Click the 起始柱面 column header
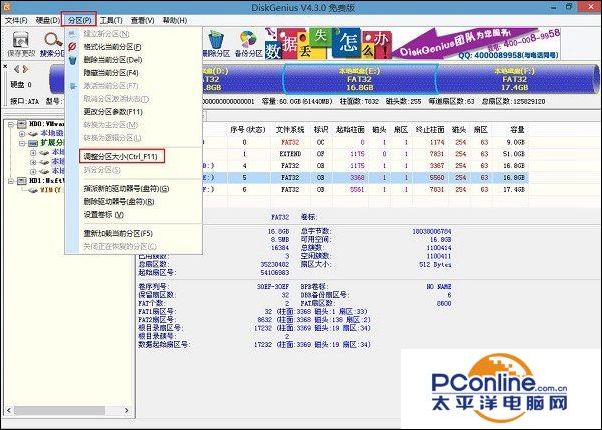The image size is (602, 430). click(x=350, y=130)
